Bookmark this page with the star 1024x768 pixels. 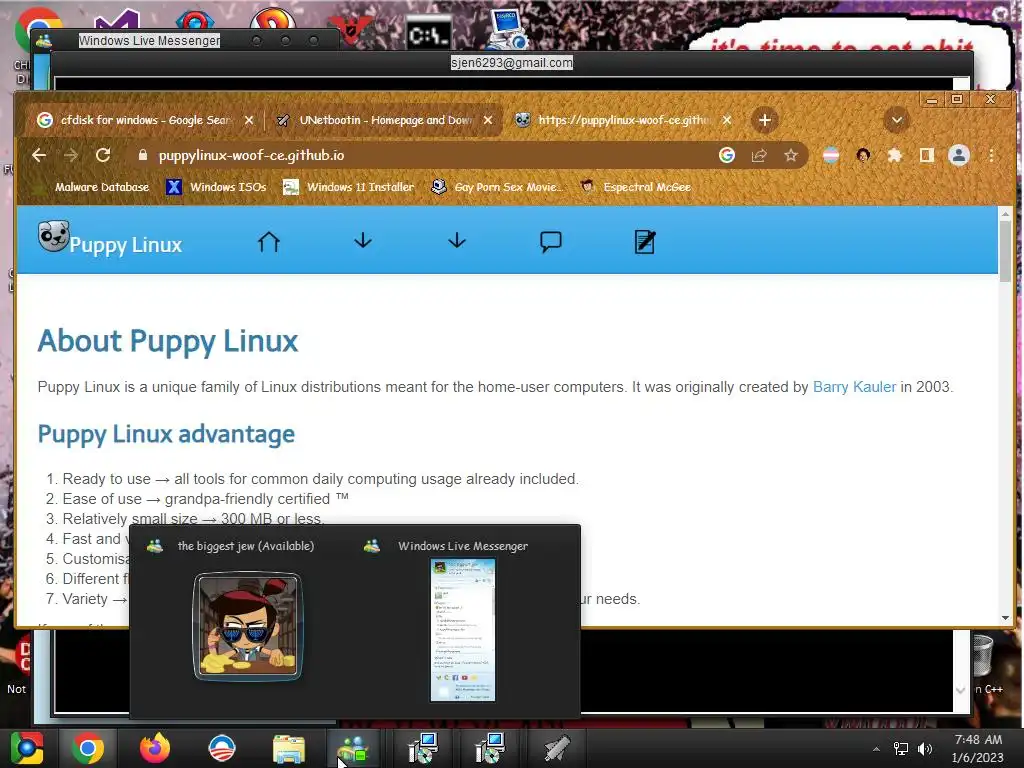pyautogui.click(x=791, y=155)
